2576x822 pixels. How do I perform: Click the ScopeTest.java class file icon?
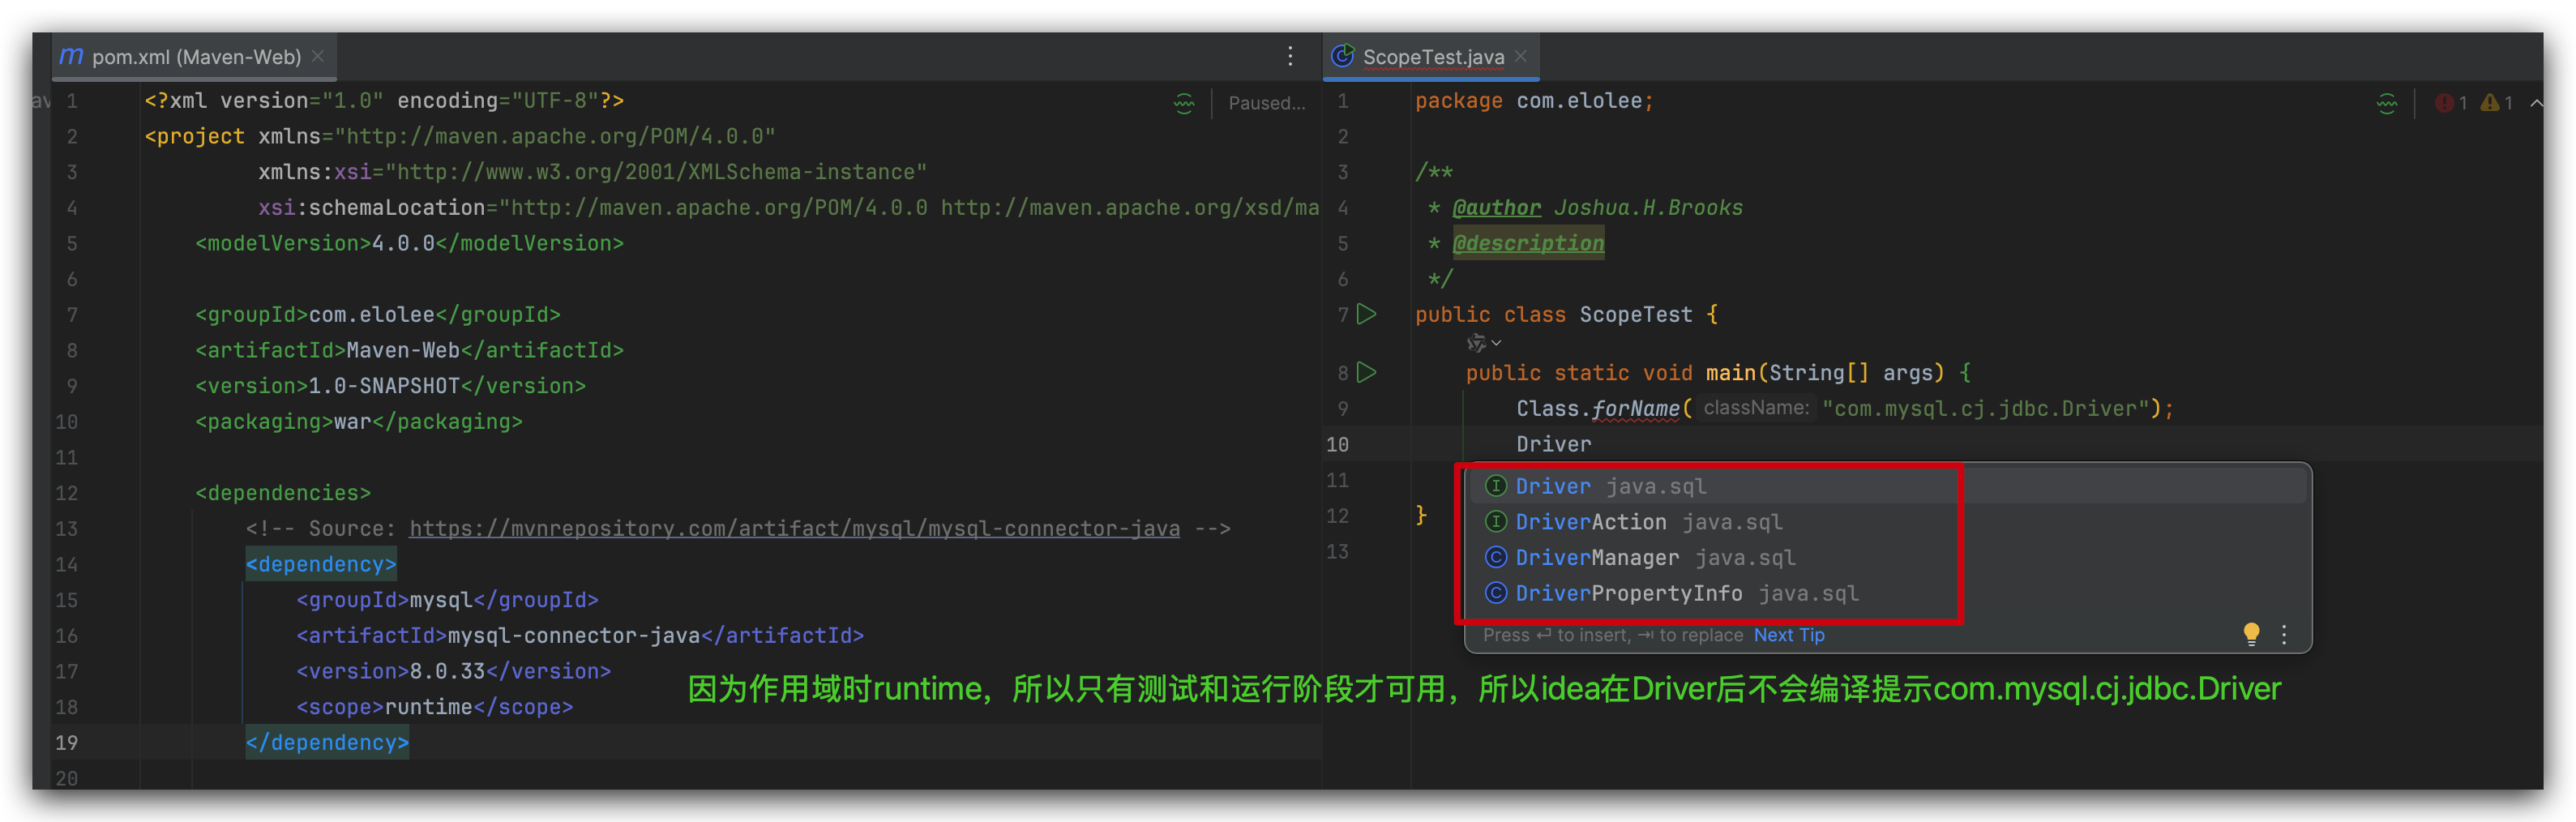pyautogui.click(x=1343, y=56)
